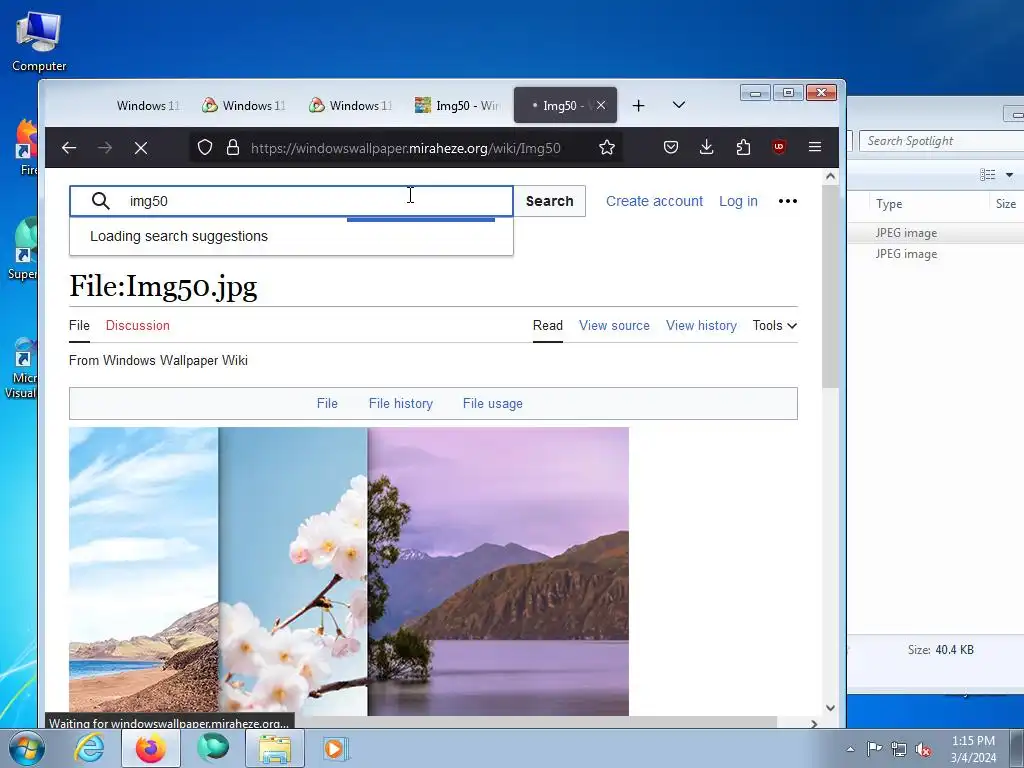Image resolution: width=1024 pixels, height=768 pixels.
Task: Open the network tray icon
Action: pyautogui.click(x=899, y=749)
